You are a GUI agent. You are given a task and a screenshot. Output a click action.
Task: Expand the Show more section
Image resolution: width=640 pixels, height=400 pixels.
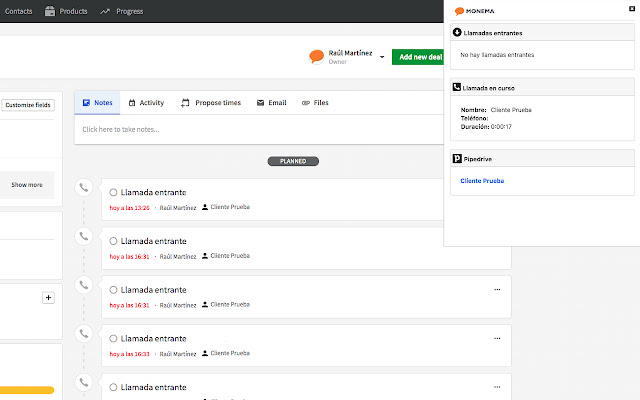(27, 185)
